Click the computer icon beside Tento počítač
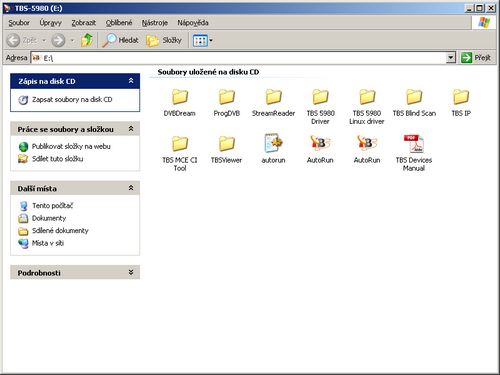Viewport: 500px width, 375px height. coord(23,206)
